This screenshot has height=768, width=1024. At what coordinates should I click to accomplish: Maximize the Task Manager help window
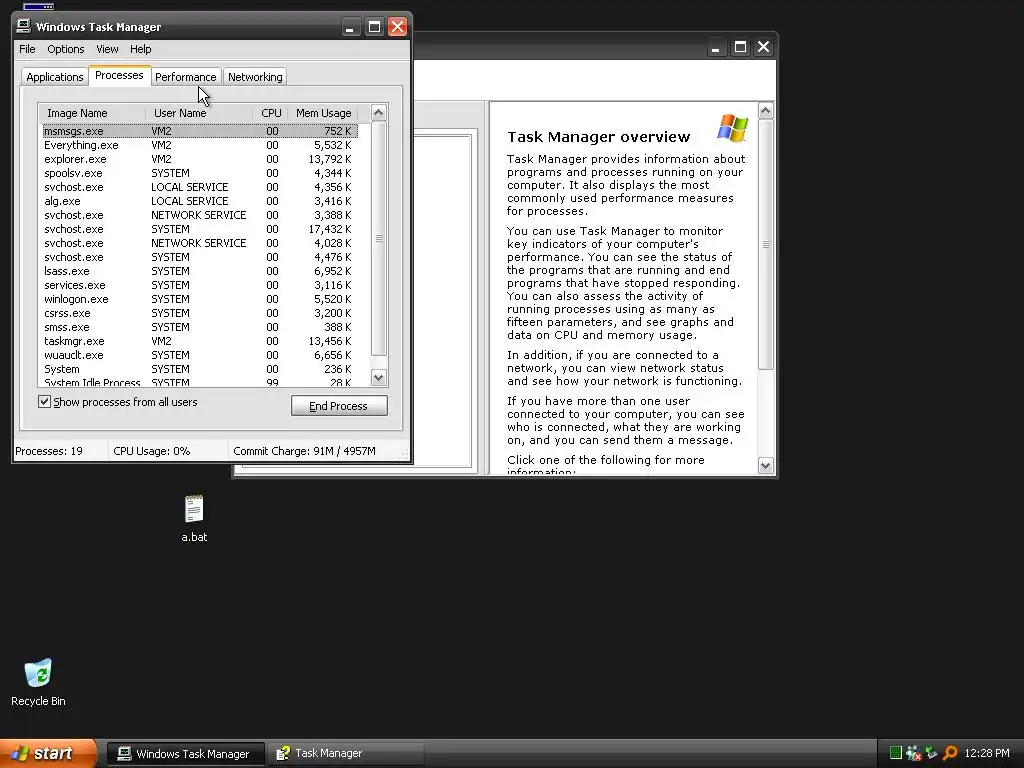coord(740,47)
